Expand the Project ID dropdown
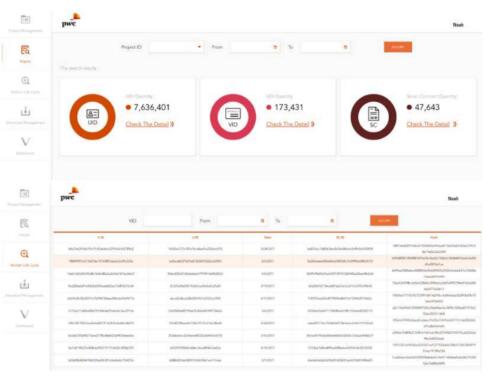 [x=176, y=47]
